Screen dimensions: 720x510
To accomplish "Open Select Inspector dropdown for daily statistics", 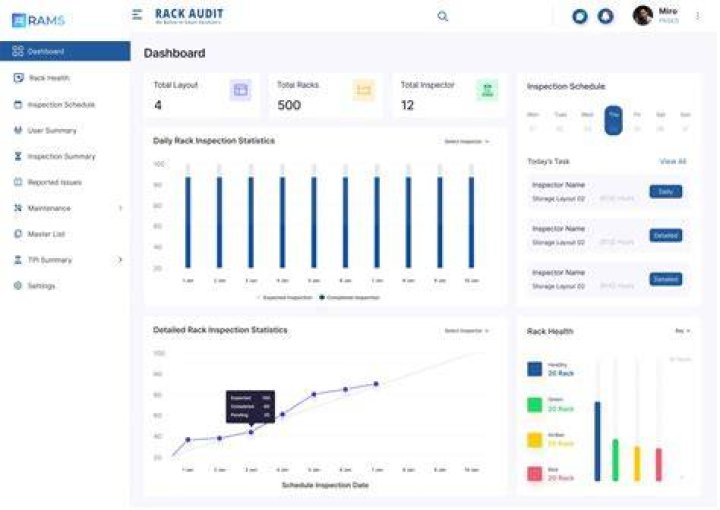I will (466, 141).
